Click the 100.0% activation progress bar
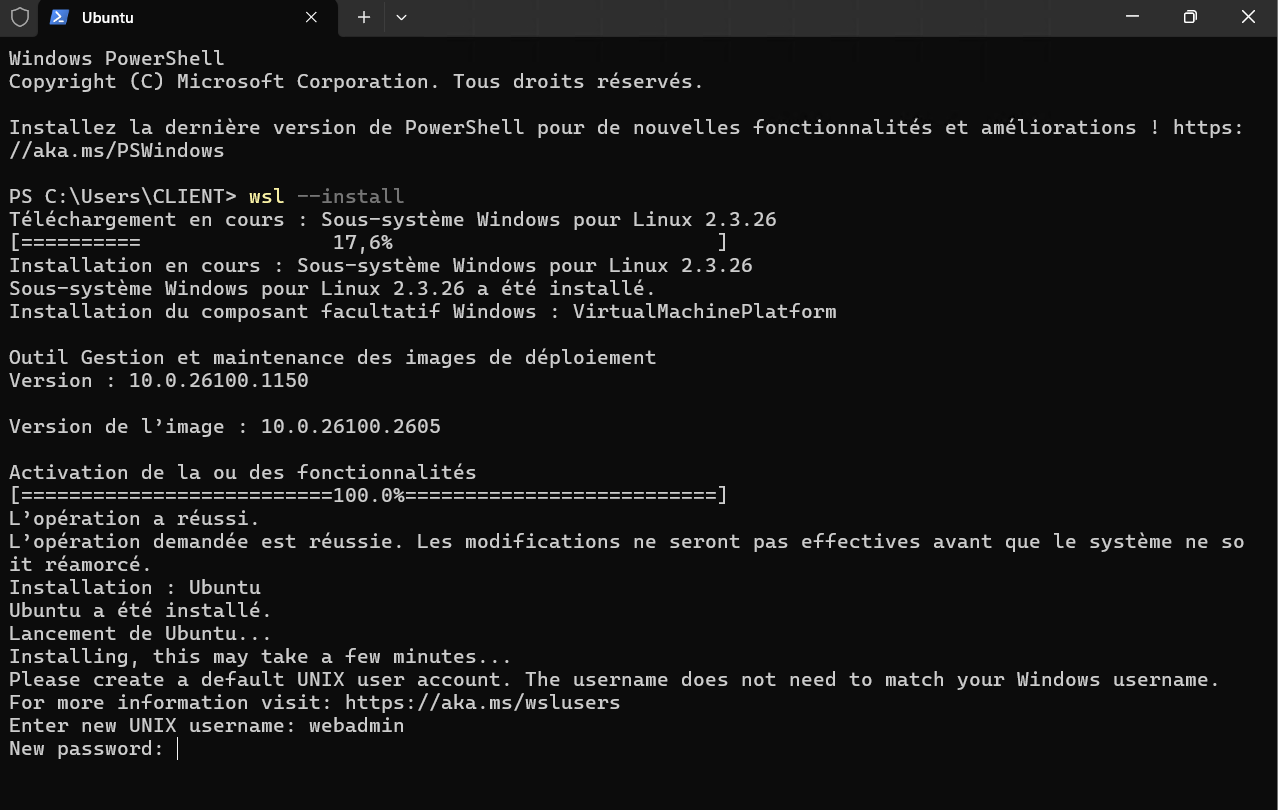Screen dimensions: 1278x810 (368, 496)
